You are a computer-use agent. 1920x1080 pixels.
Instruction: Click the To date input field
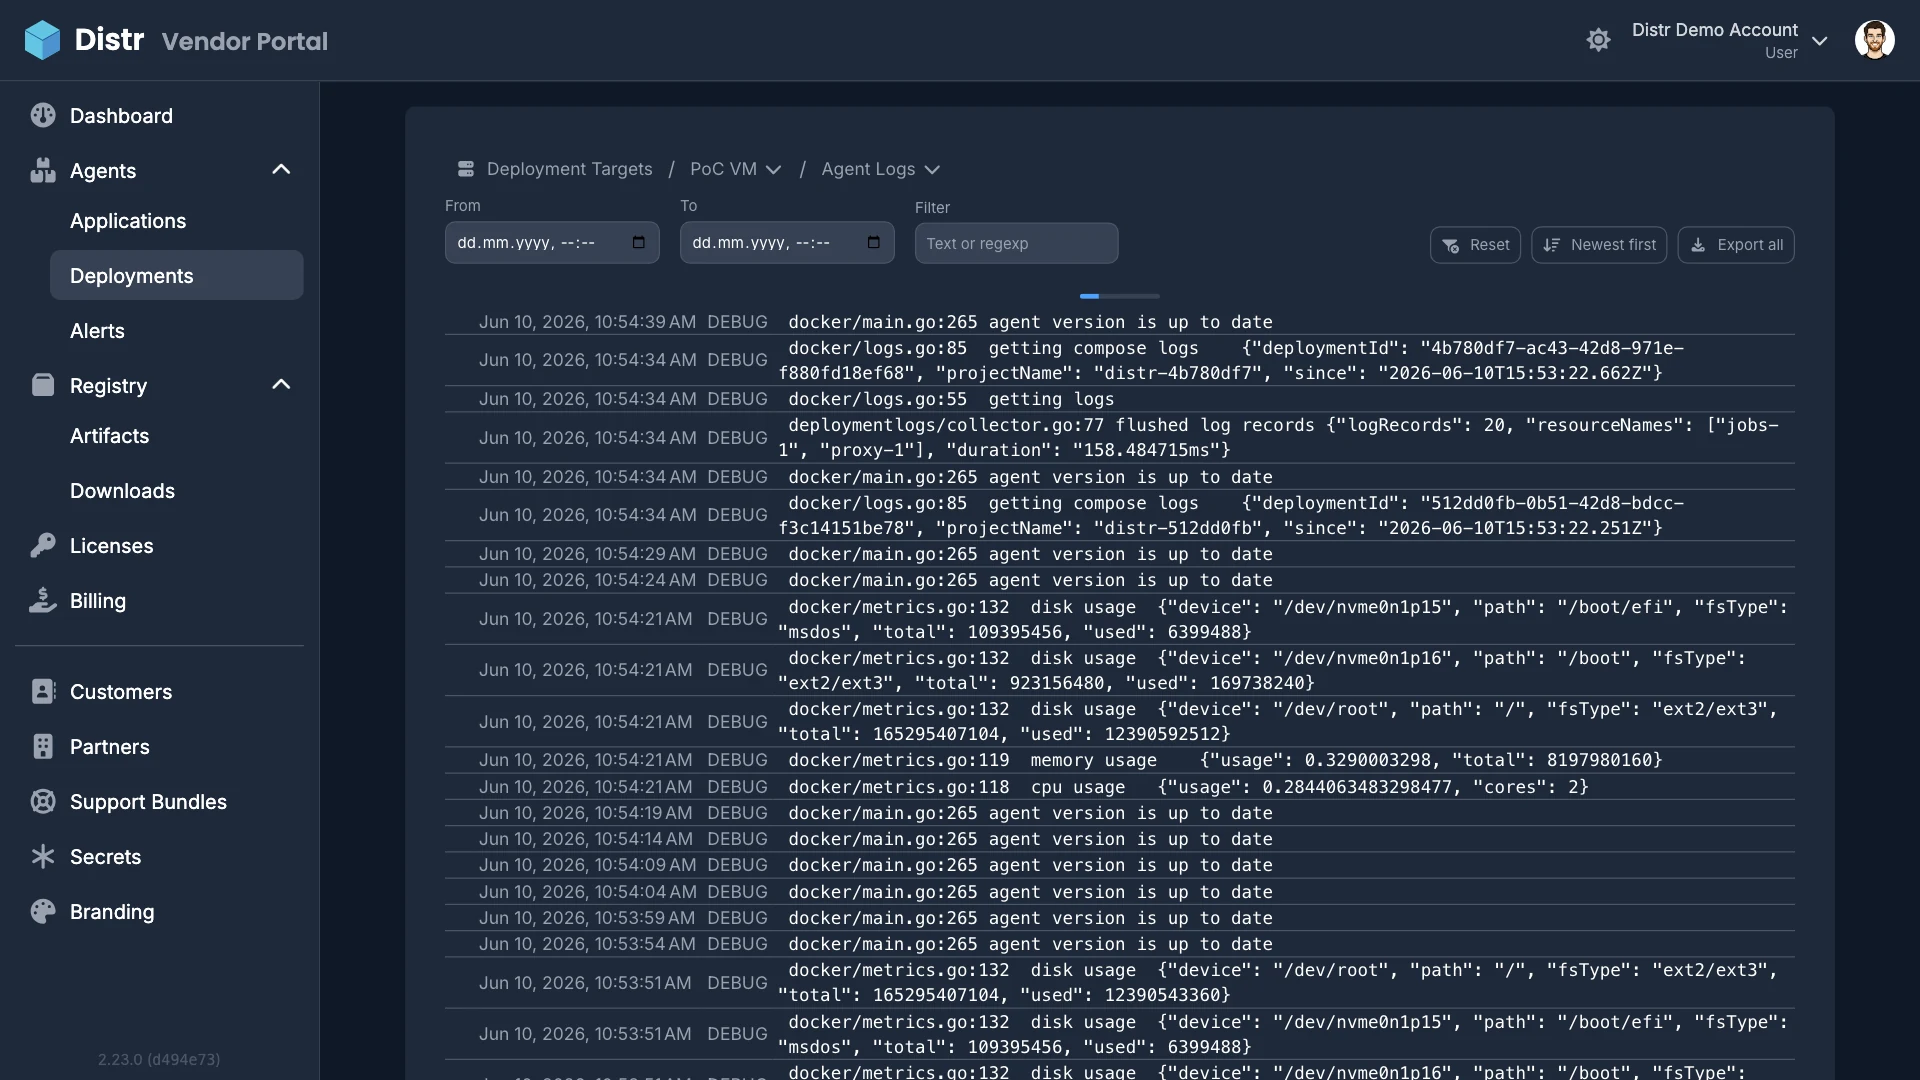(x=787, y=243)
